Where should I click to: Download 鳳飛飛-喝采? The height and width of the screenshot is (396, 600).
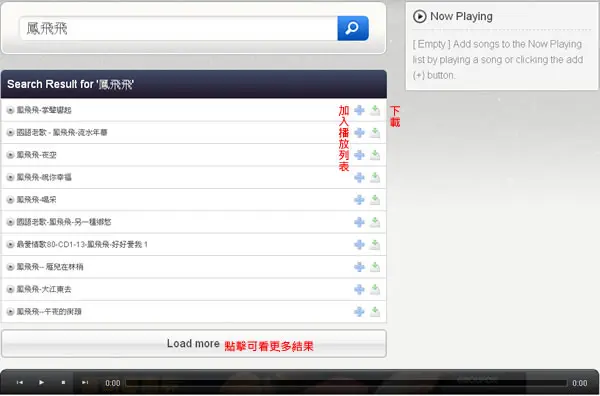pyautogui.click(x=375, y=200)
